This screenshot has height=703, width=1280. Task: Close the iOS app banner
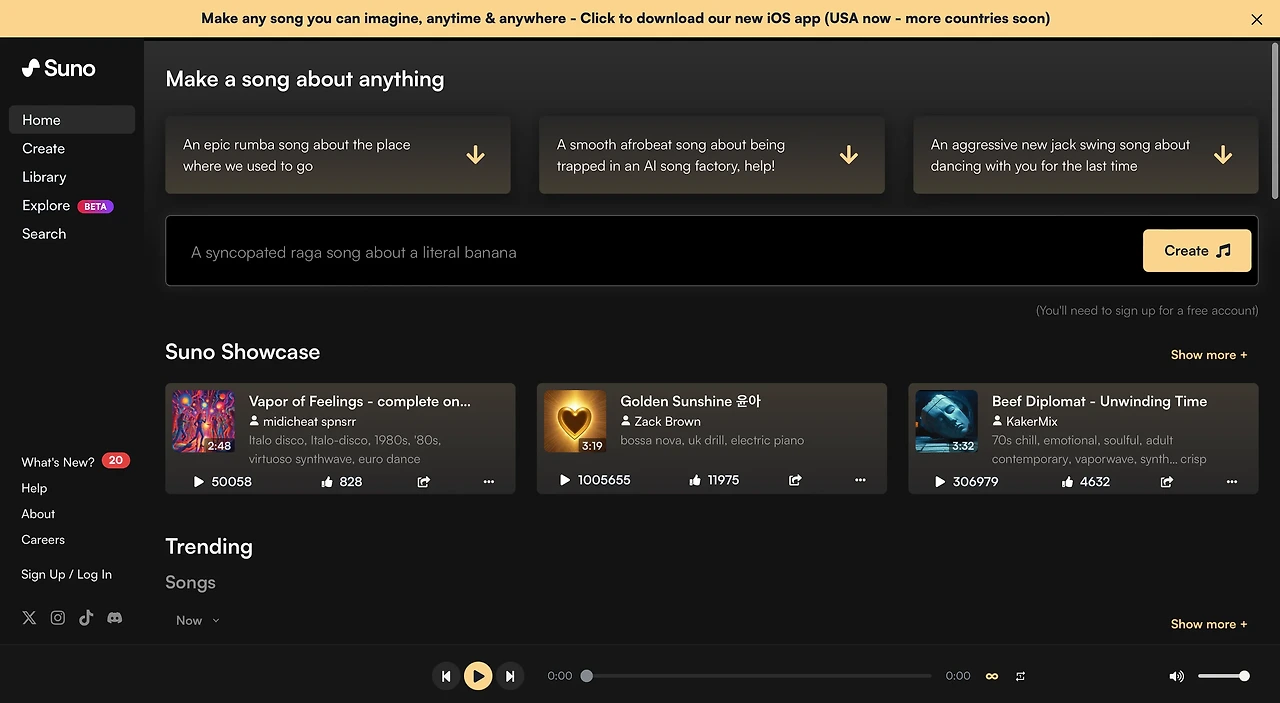coord(1257,19)
